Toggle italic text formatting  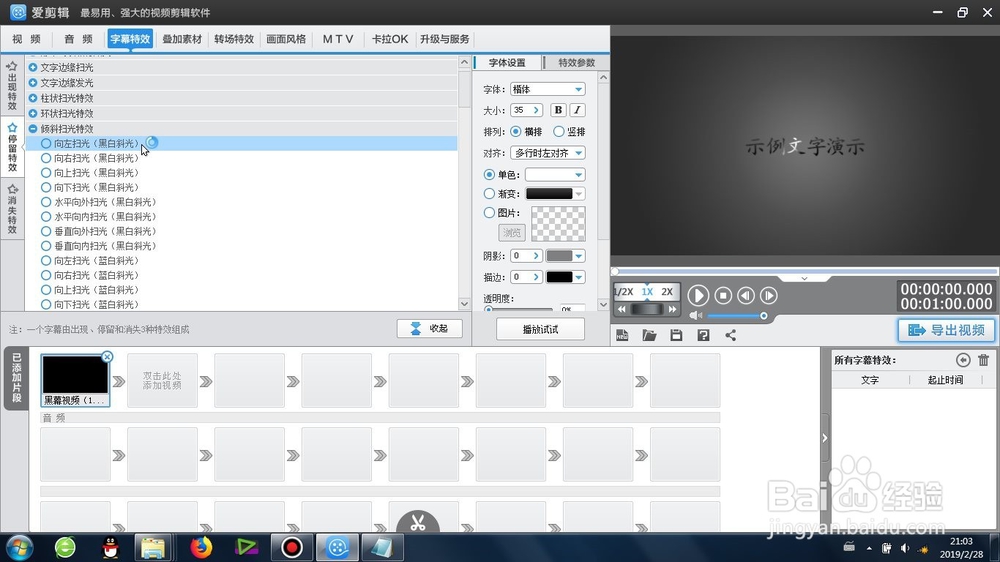pyautogui.click(x=577, y=110)
